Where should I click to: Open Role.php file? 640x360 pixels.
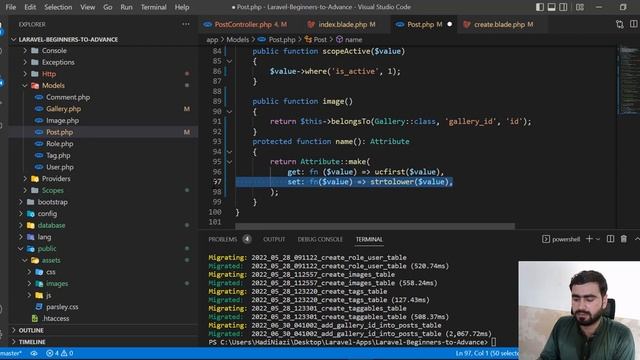60,144
